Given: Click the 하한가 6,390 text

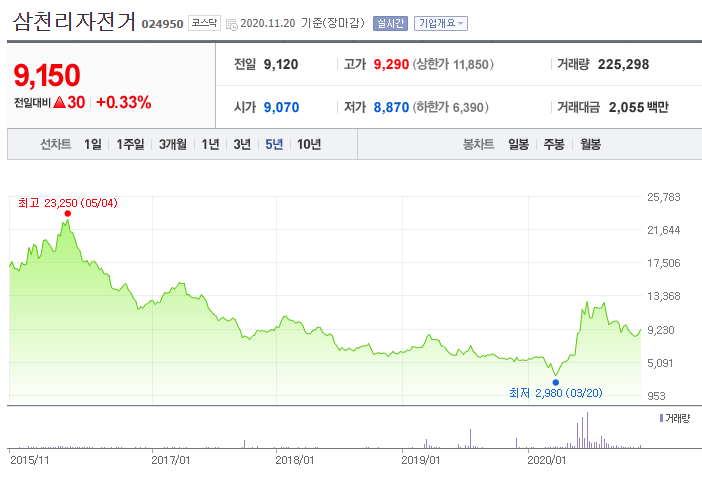Looking at the screenshot, I should pyautogui.click(x=450, y=107).
